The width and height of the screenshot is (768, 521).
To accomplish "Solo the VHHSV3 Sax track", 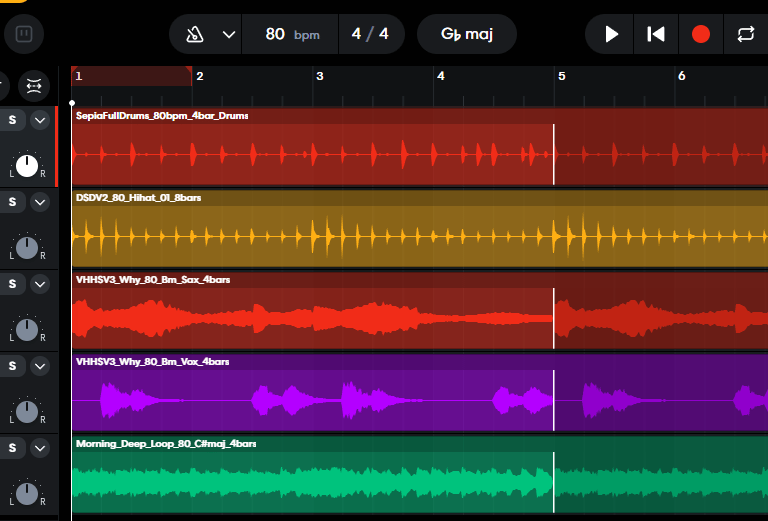I will click(x=12, y=284).
